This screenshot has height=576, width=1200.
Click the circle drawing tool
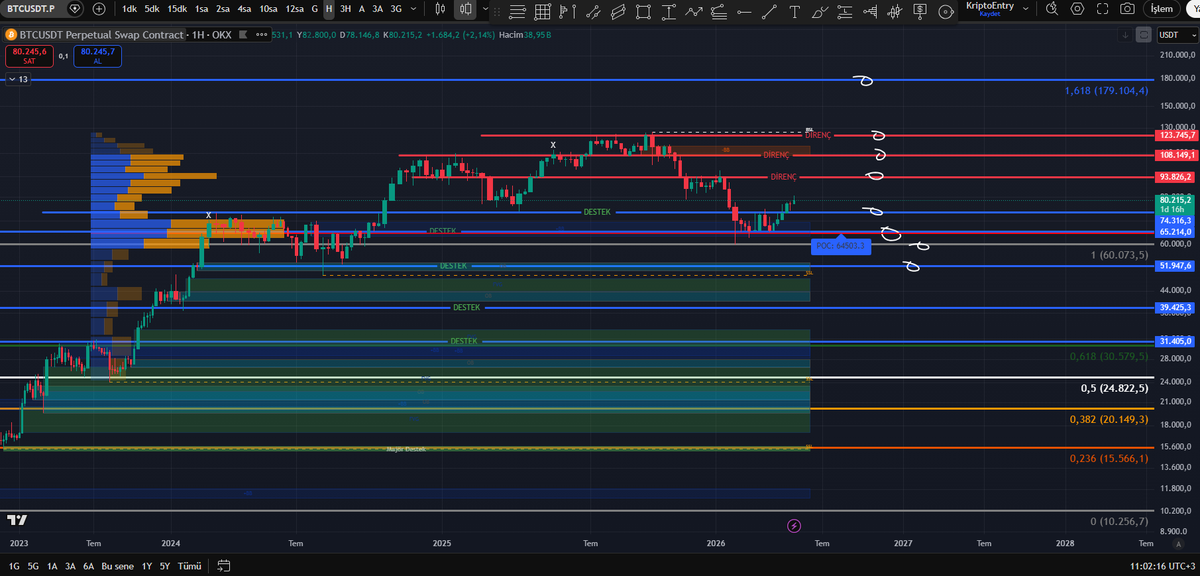945,11
